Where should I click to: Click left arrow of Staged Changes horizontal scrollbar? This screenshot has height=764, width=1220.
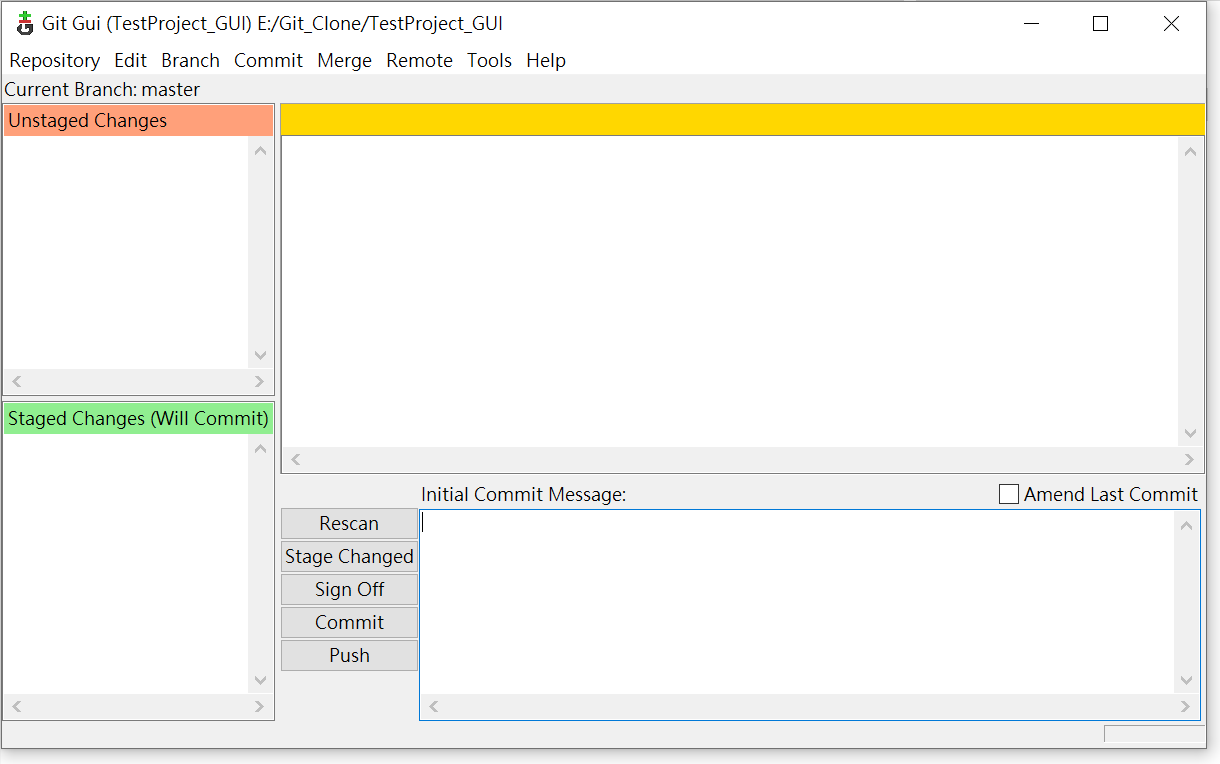click(x=16, y=706)
